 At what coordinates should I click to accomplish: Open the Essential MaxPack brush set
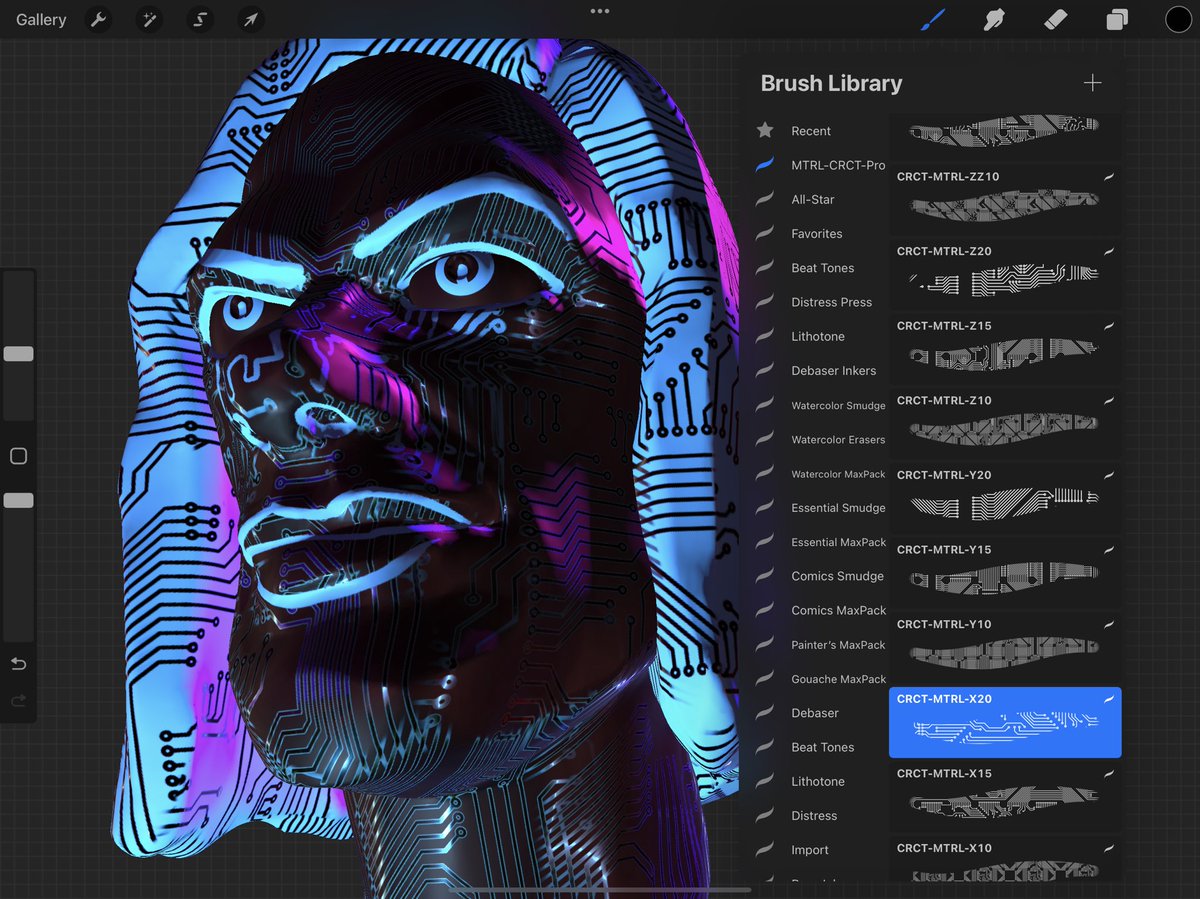click(839, 542)
